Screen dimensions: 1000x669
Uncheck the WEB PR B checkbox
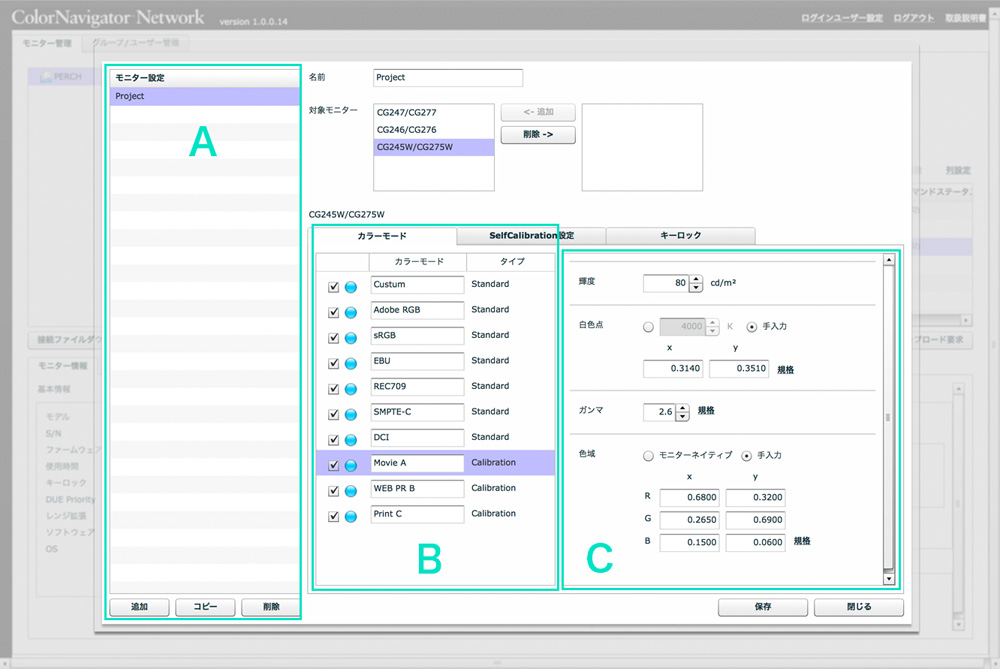pos(334,491)
